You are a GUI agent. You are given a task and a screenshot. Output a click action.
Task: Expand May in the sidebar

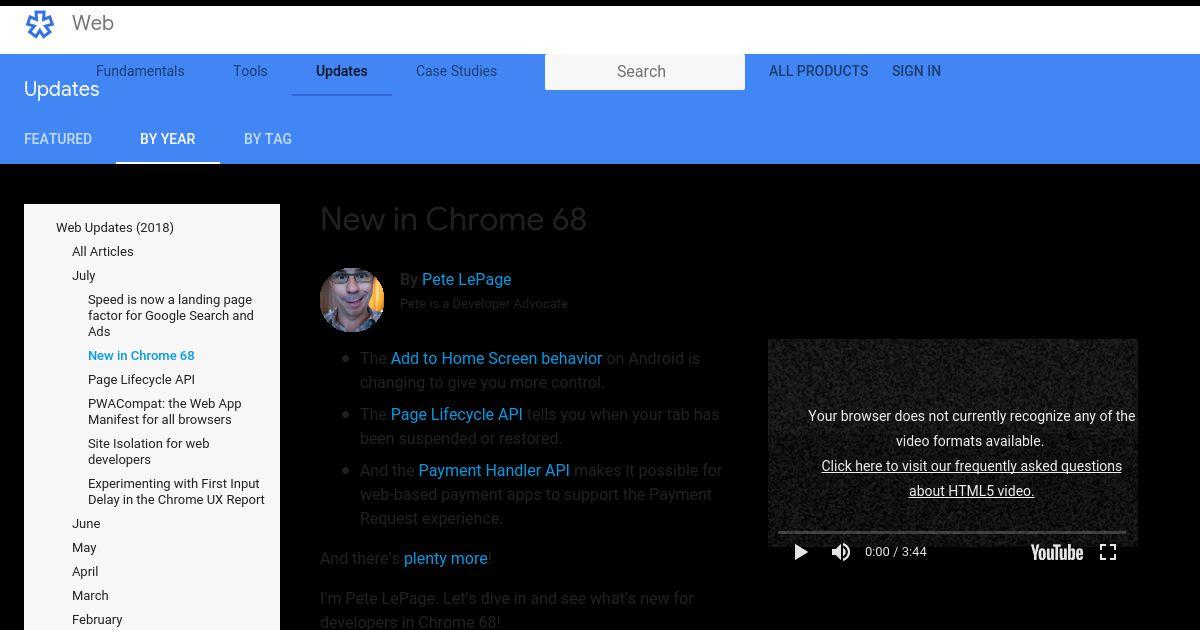[x=84, y=547]
